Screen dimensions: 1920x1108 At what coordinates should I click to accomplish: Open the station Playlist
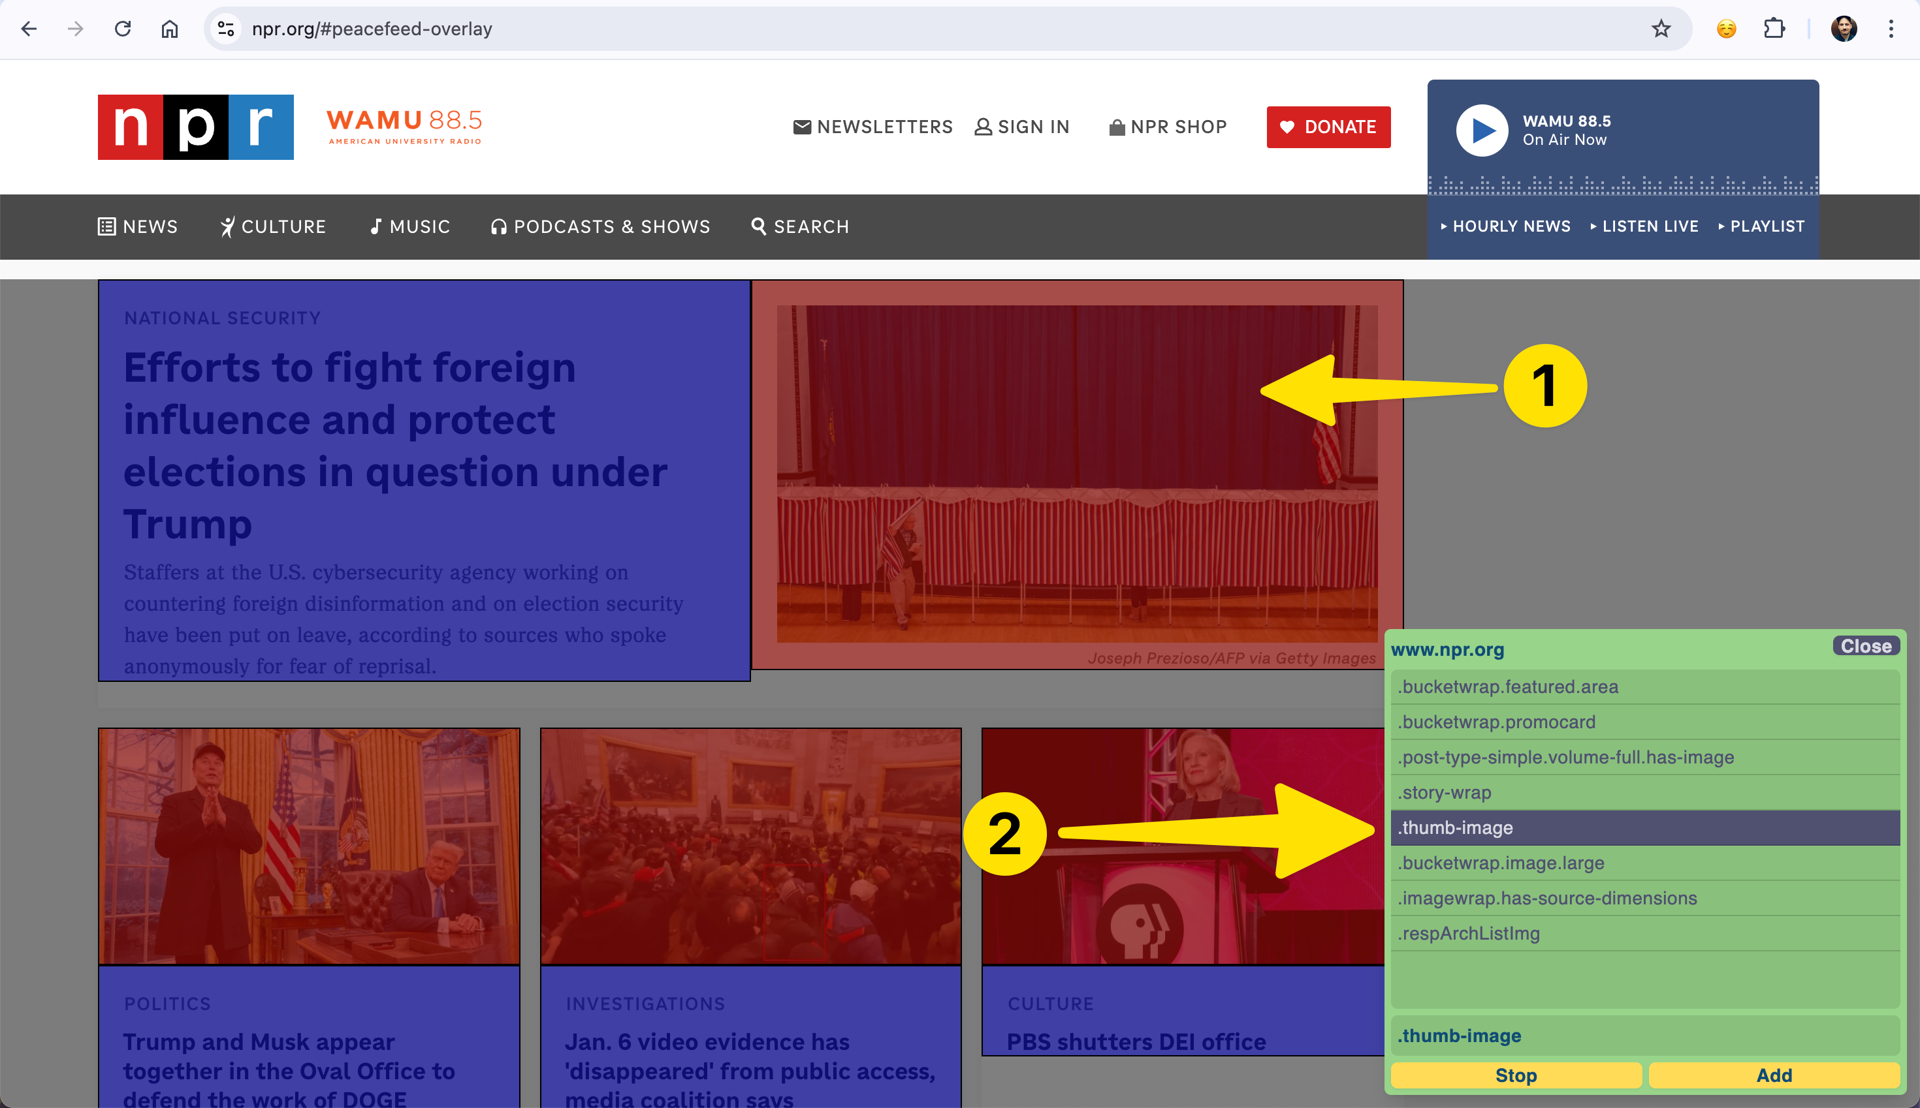(x=1761, y=226)
